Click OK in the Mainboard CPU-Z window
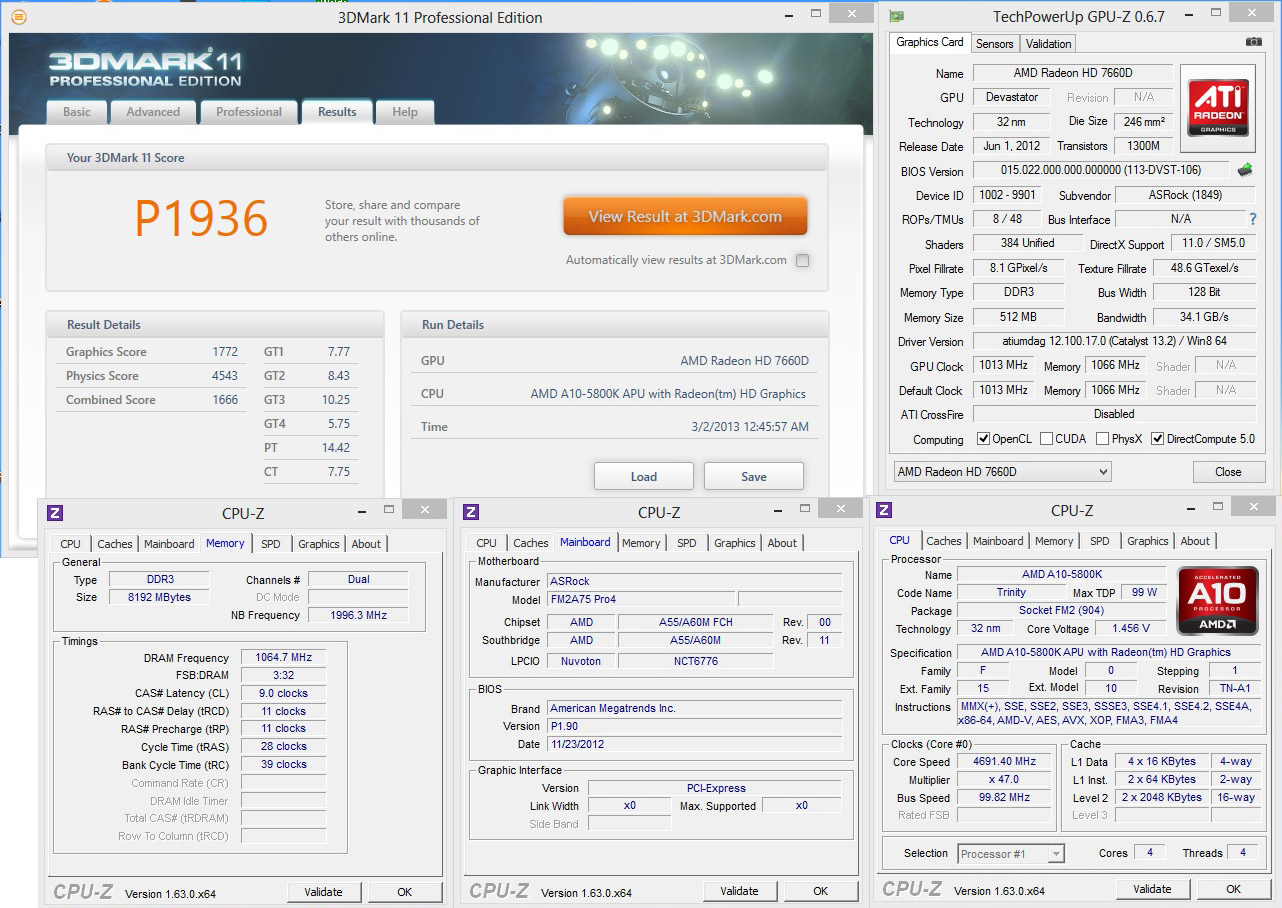 [820, 891]
